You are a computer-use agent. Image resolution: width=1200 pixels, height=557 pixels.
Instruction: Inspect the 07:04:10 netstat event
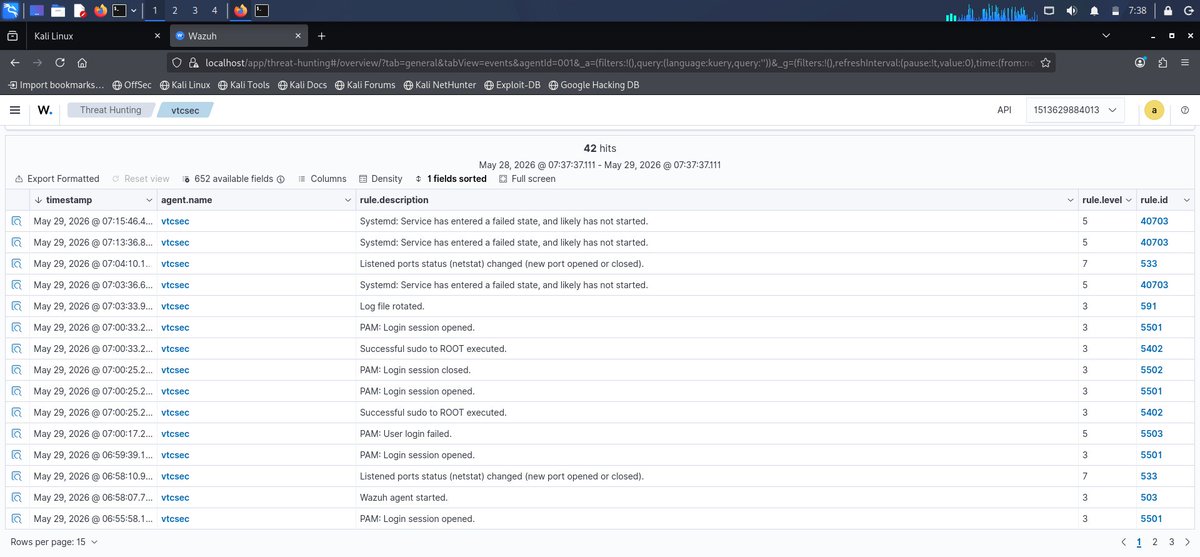click(x=17, y=264)
